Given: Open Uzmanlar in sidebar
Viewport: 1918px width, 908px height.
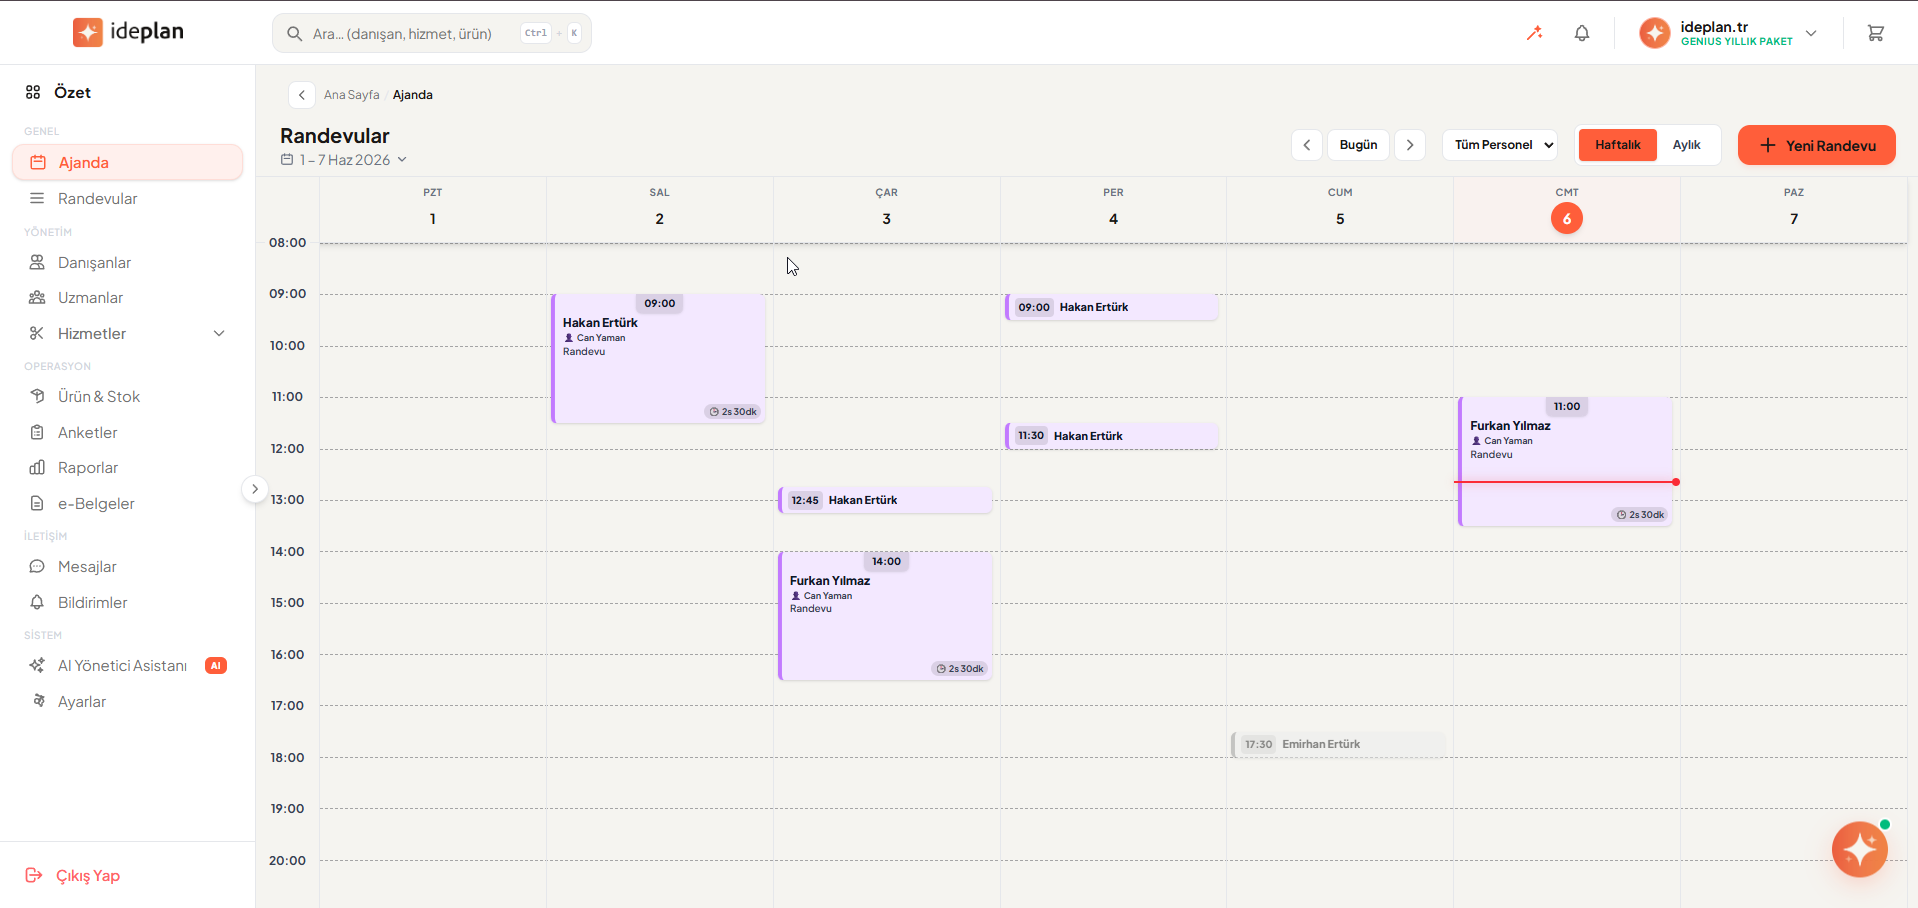Looking at the screenshot, I should click(x=128, y=297).
